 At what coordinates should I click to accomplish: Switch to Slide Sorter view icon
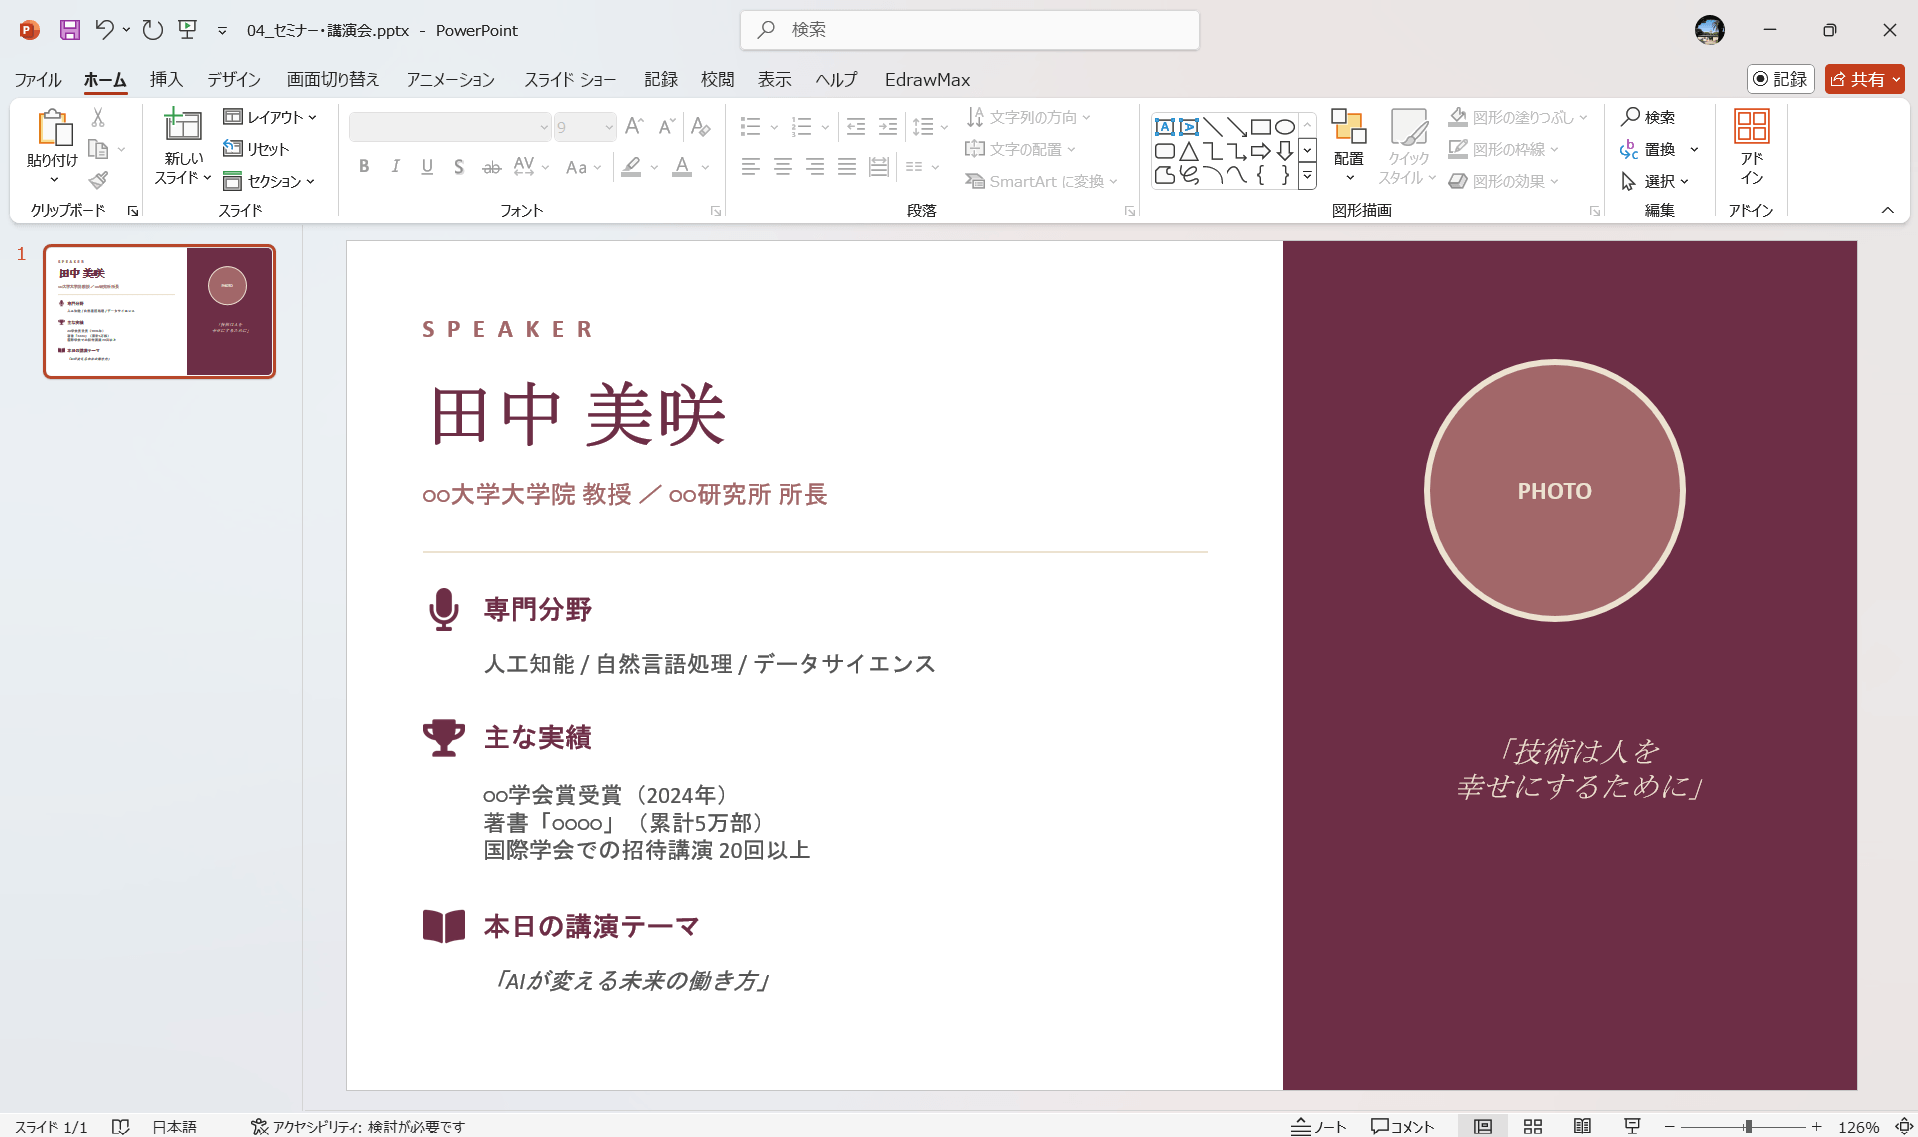1533,1125
